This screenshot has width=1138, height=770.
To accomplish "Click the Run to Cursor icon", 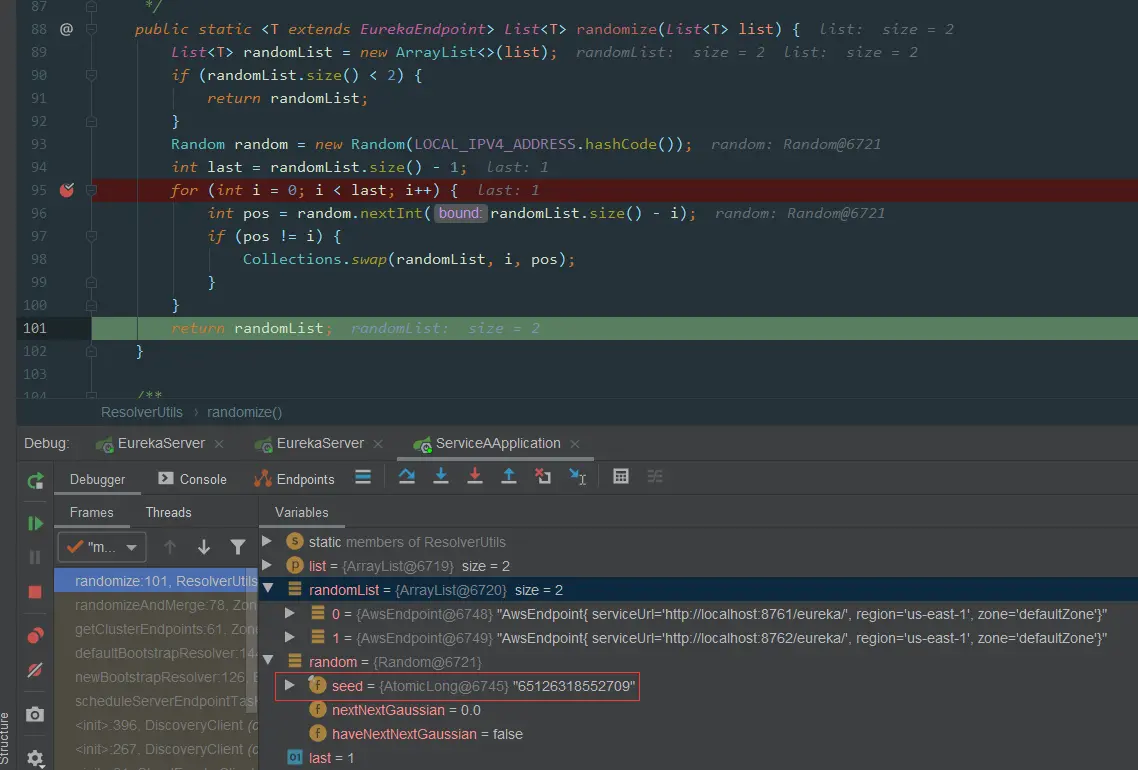I will pos(578,476).
